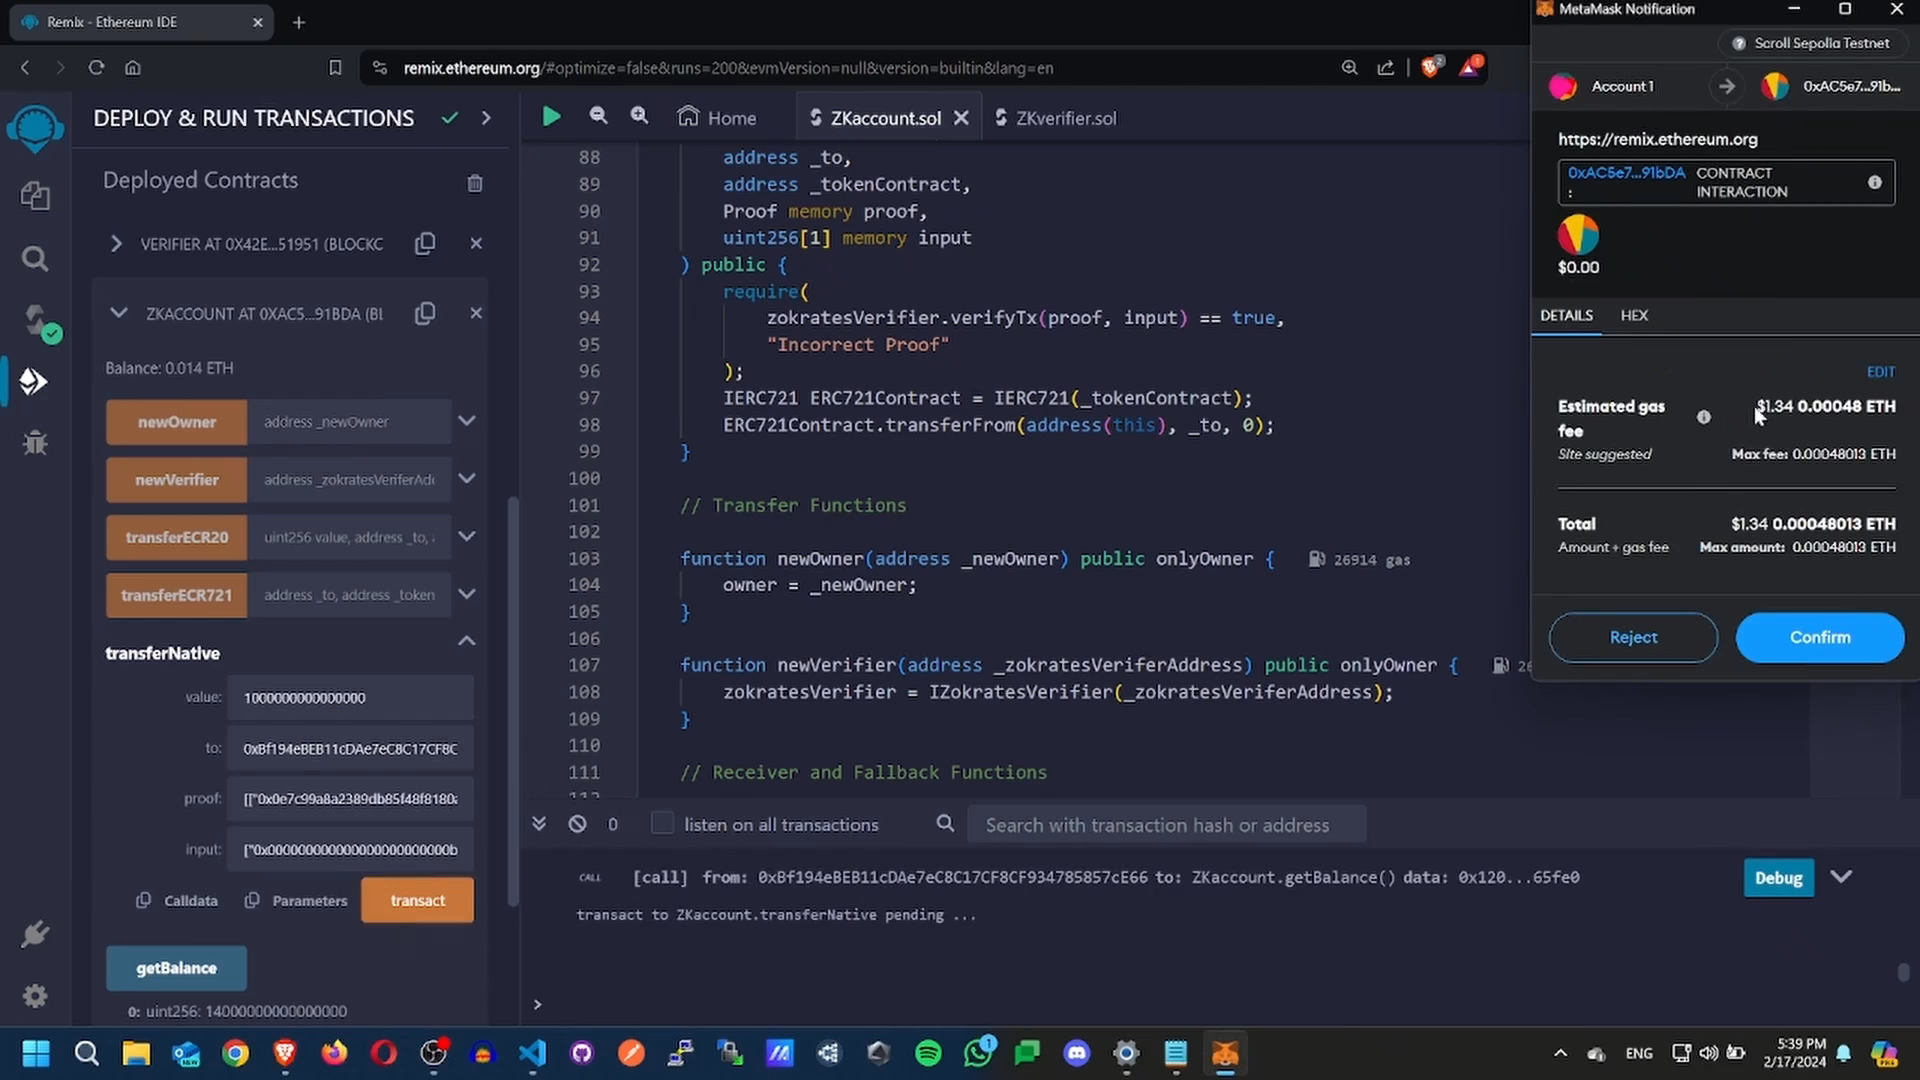This screenshot has height=1080, width=1920.
Task: Click the Scroll Sepolia Testnet network label
Action: (x=1811, y=43)
